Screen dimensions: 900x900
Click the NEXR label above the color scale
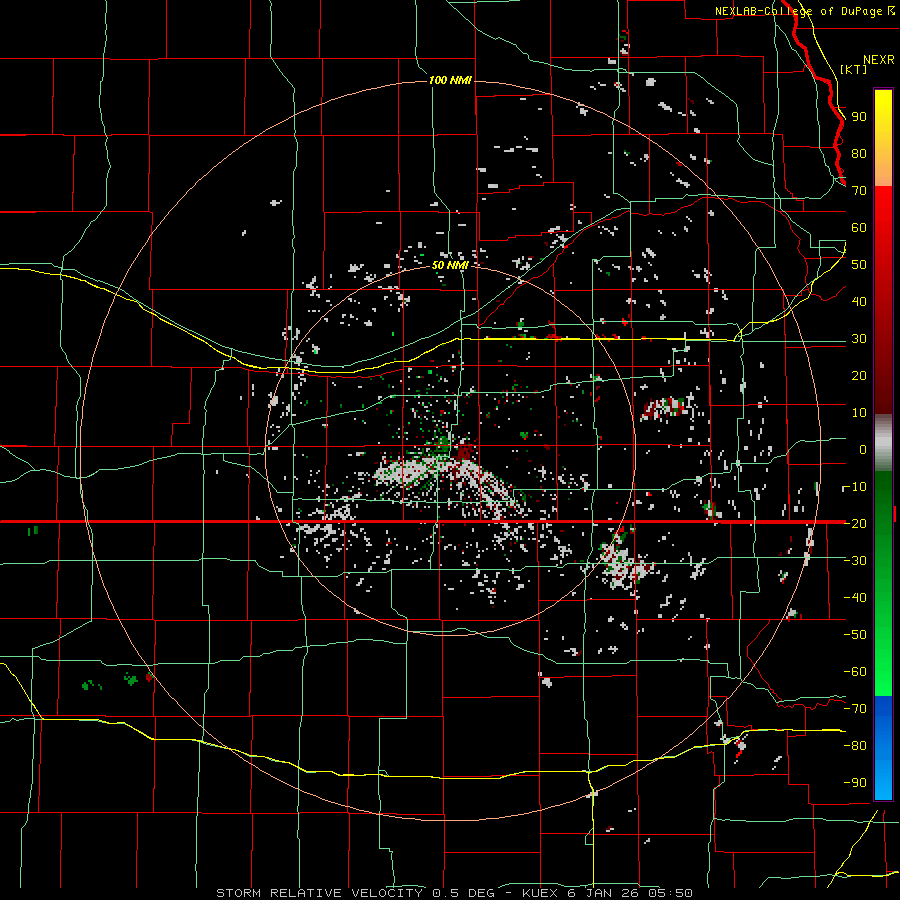pyautogui.click(x=878, y=60)
